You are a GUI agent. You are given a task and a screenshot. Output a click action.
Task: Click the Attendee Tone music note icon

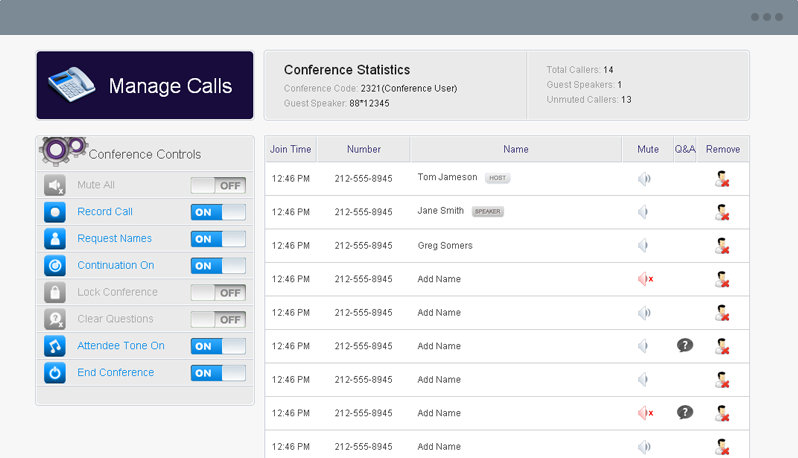pyautogui.click(x=54, y=346)
